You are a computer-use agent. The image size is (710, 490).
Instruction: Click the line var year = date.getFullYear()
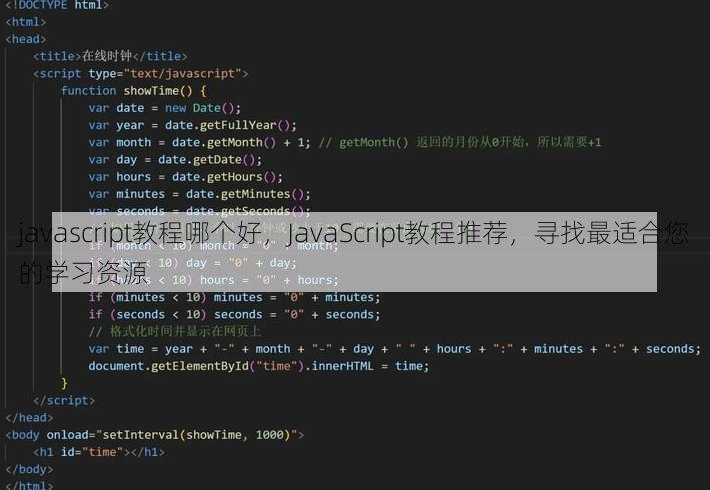pyautogui.click(x=192, y=125)
